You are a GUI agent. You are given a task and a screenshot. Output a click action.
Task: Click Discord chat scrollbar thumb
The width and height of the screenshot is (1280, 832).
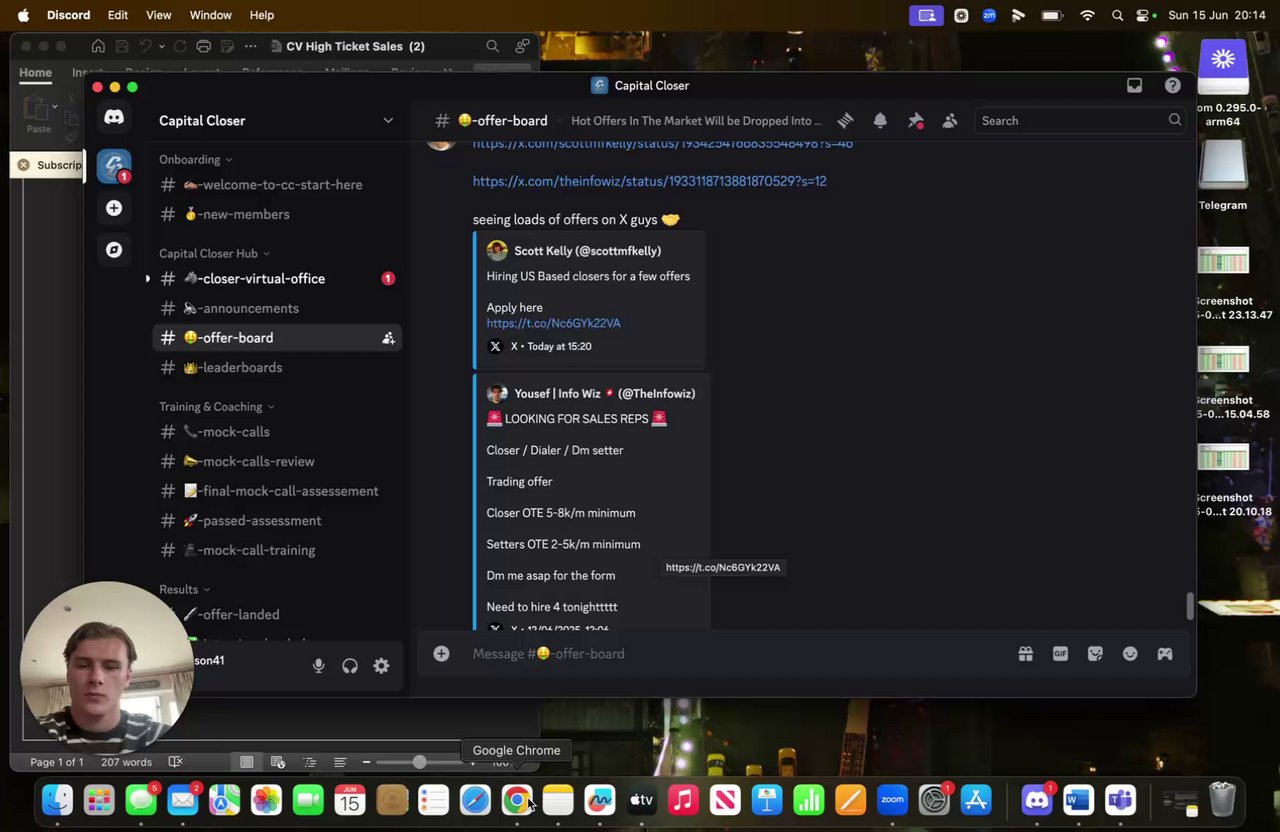1190,606
